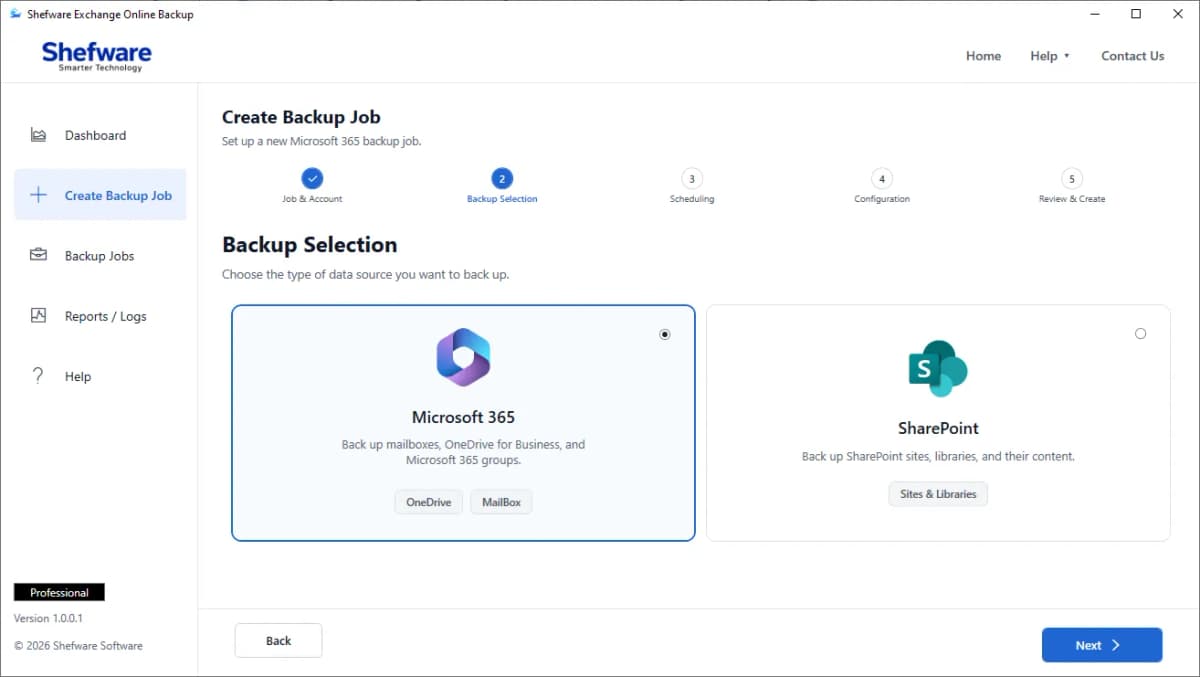The width and height of the screenshot is (1200, 677).
Task: Click the SharePoint logo icon
Action: coord(937,368)
